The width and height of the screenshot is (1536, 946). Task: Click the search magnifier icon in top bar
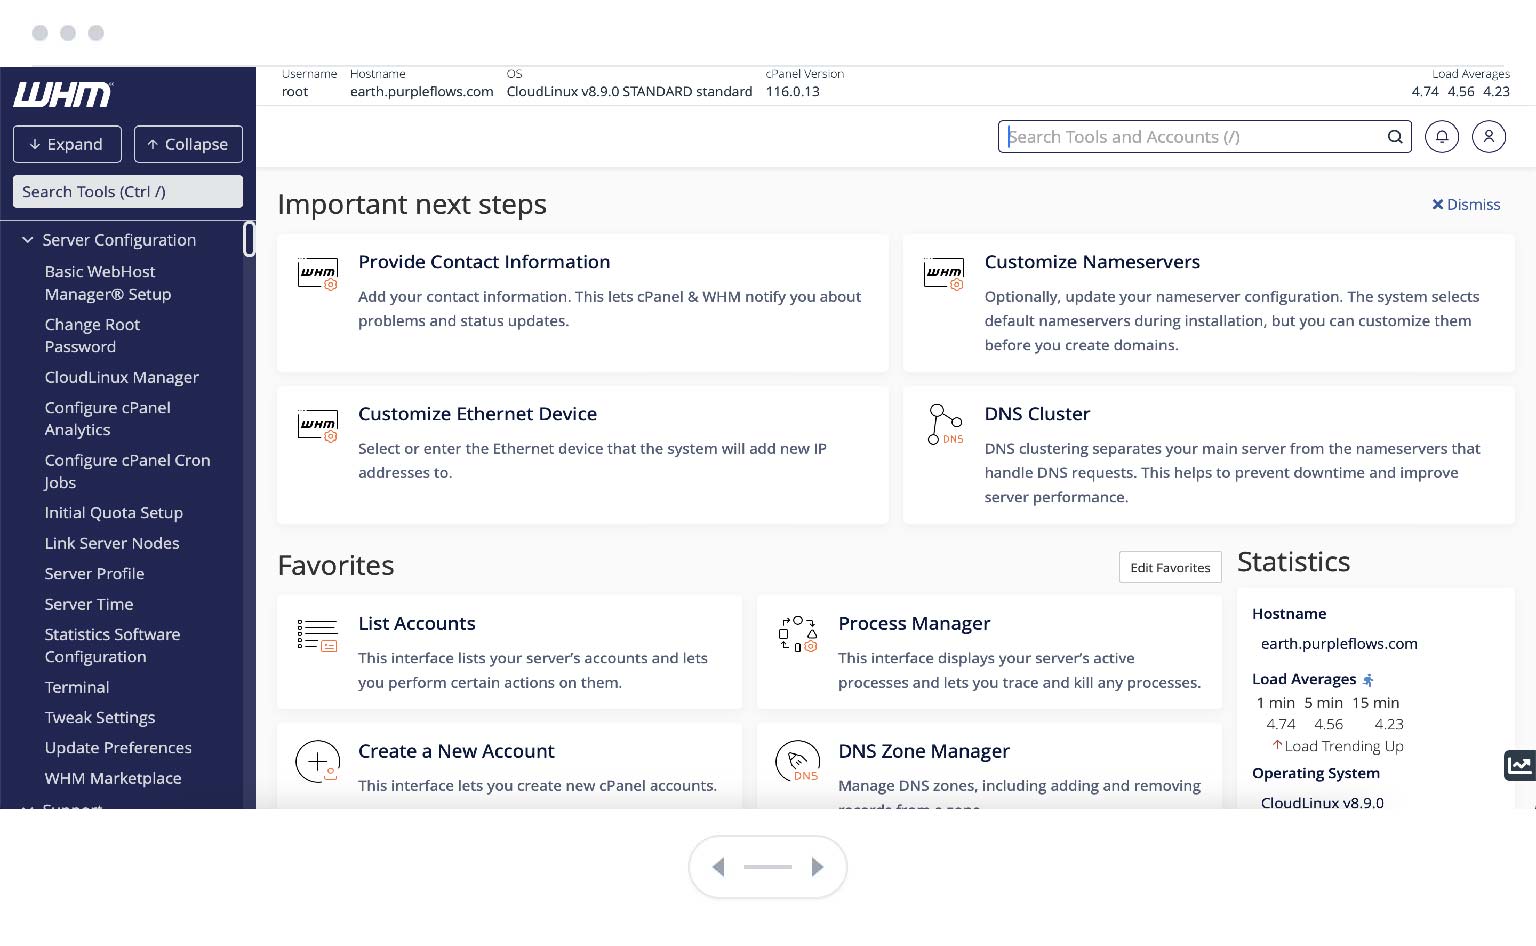pyautogui.click(x=1394, y=137)
